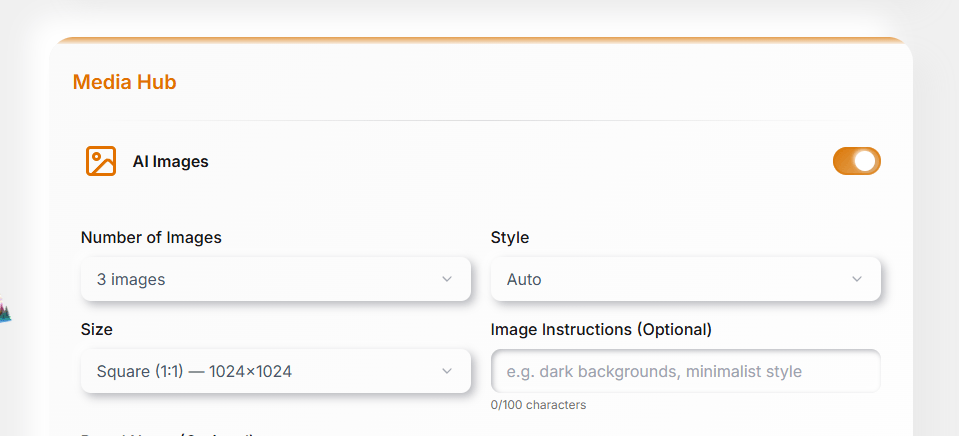The image size is (959, 436).
Task: Select the Auto style value text
Action: coord(524,279)
